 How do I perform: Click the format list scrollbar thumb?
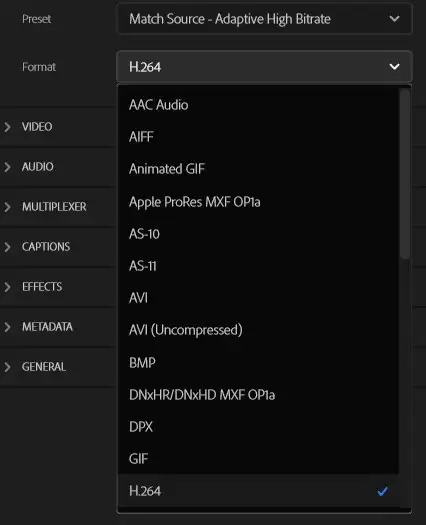click(405, 173)
